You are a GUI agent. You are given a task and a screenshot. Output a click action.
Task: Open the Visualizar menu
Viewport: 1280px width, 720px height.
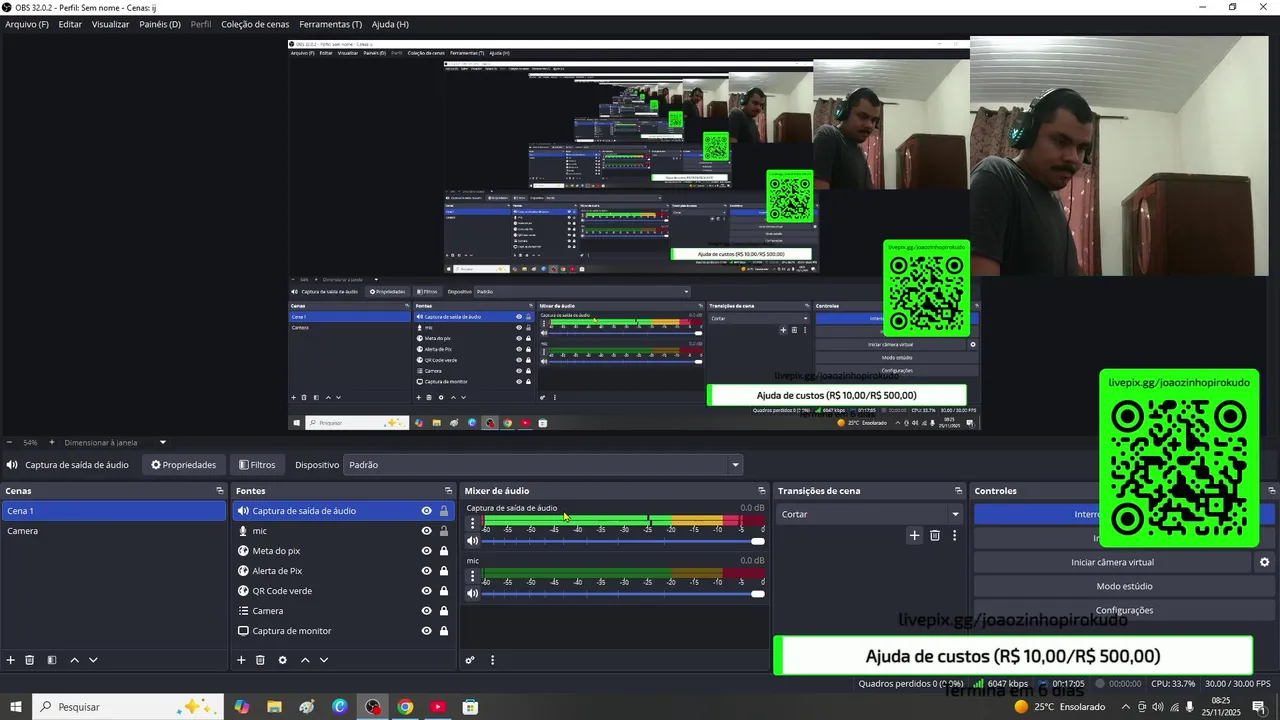pyautogui.click(x=110, y=24)
